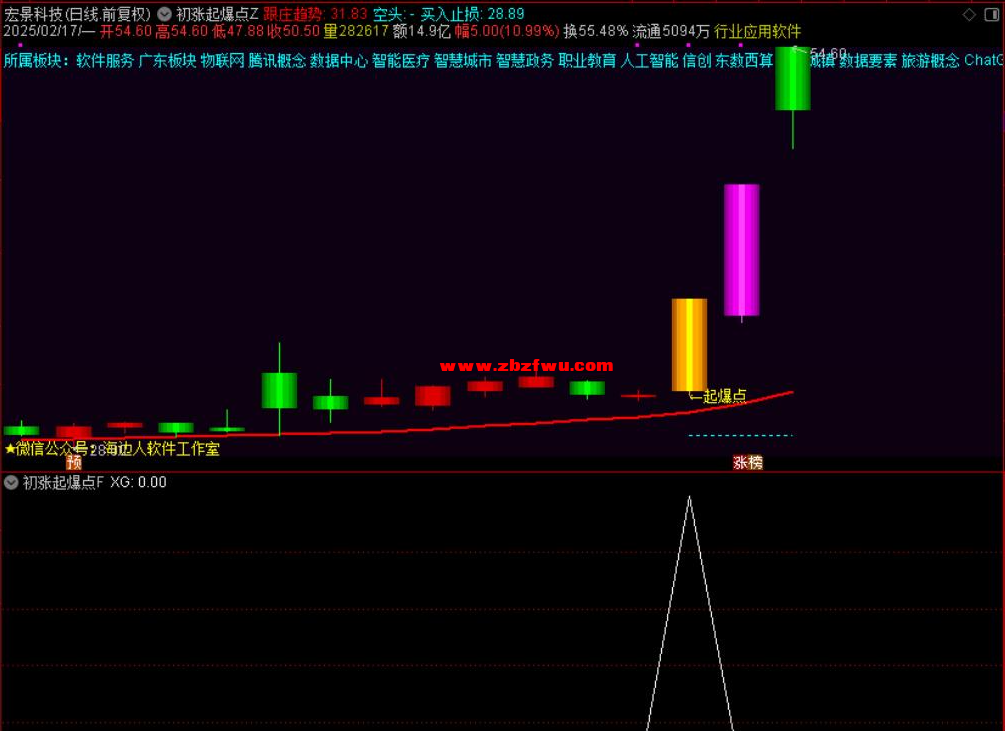
Task: Open the 初涨起爆点F indicator dropdown arrow
Action: click(11, 482)
